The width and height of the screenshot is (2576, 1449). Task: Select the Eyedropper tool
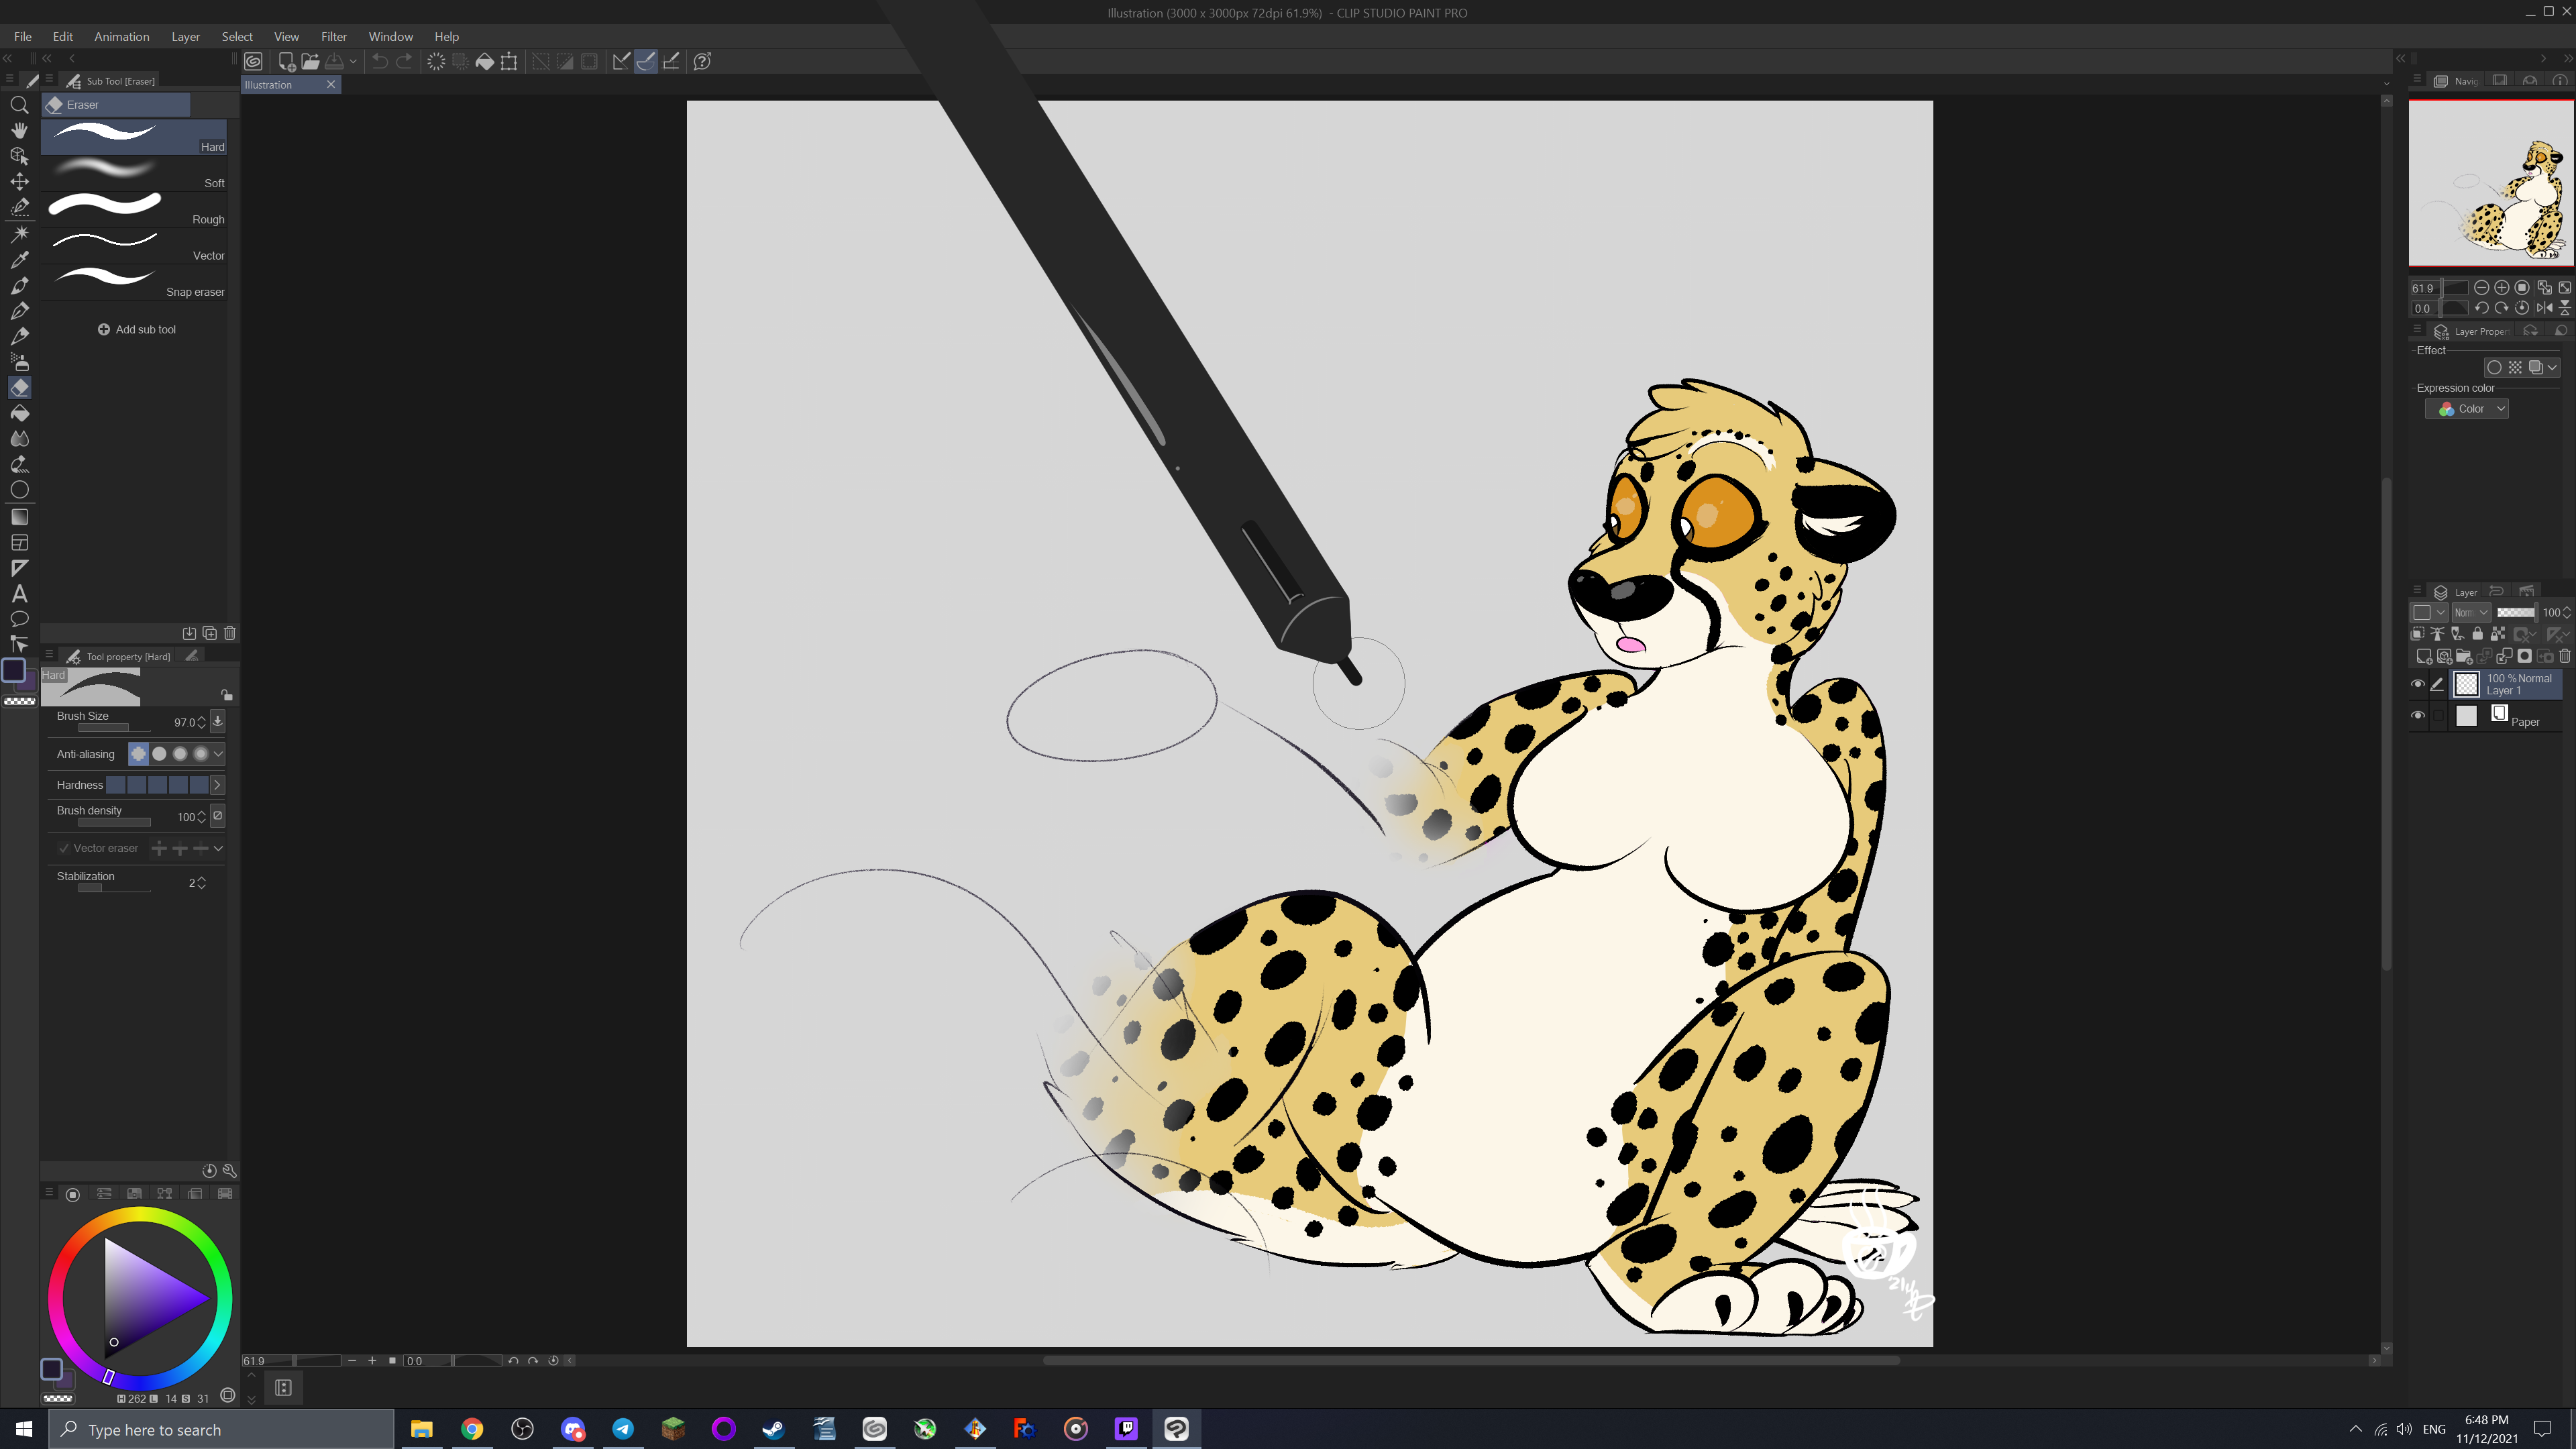19,259
